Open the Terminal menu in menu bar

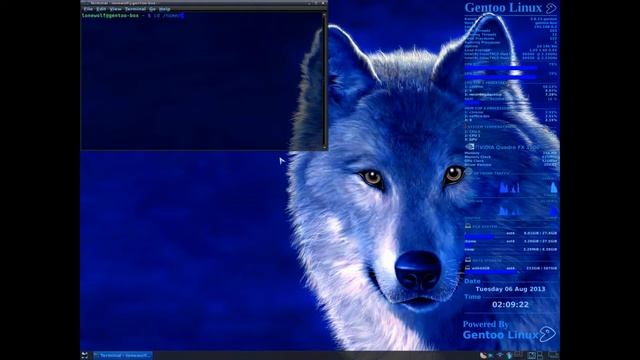point(135,9)
